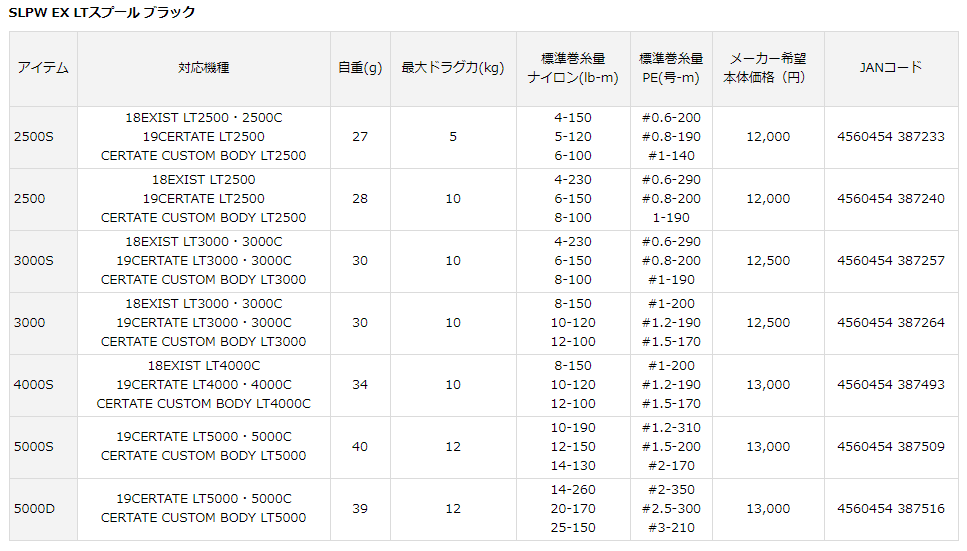The image size is (967, 551).
Task: Click JAN code 4560454 387509
Action: point(891,447)
